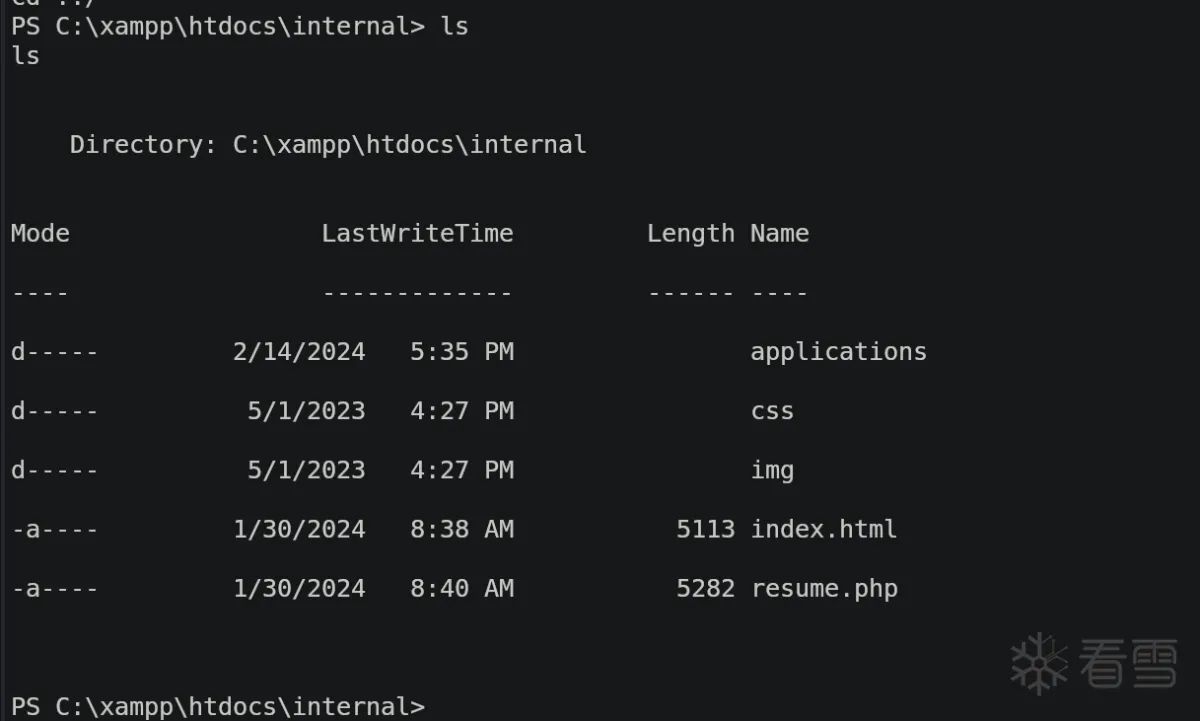Screen dimensions: 1200x721
Task: Click the mode flags of resume.php row
Action: (54, 588)
